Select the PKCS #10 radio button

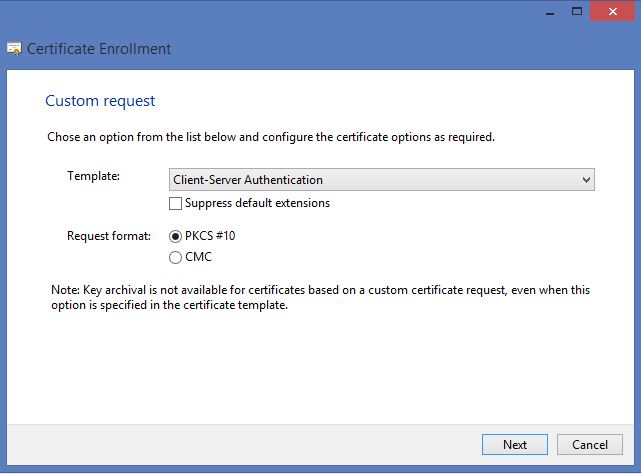[x=176, y=237]
